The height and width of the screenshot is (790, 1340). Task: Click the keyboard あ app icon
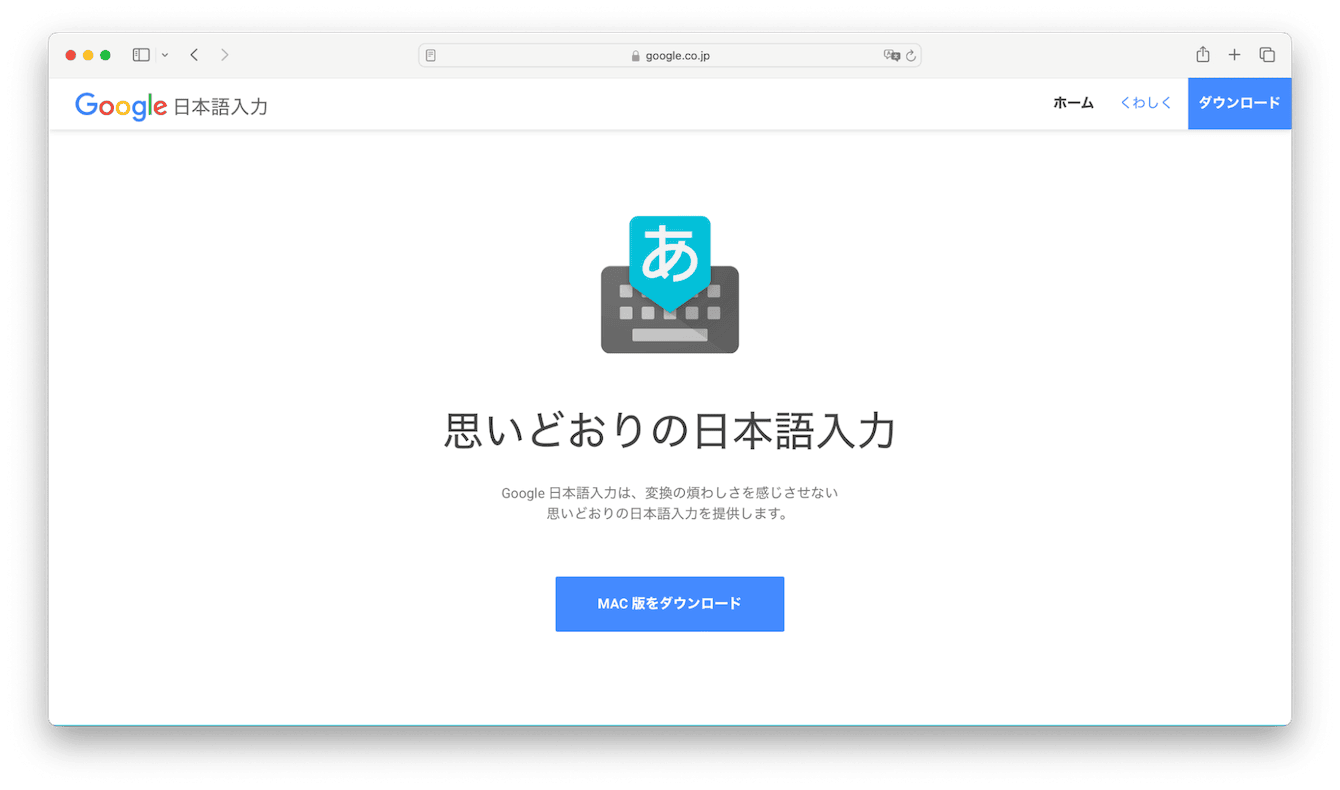pyautogui.click(x=670, y=284)
